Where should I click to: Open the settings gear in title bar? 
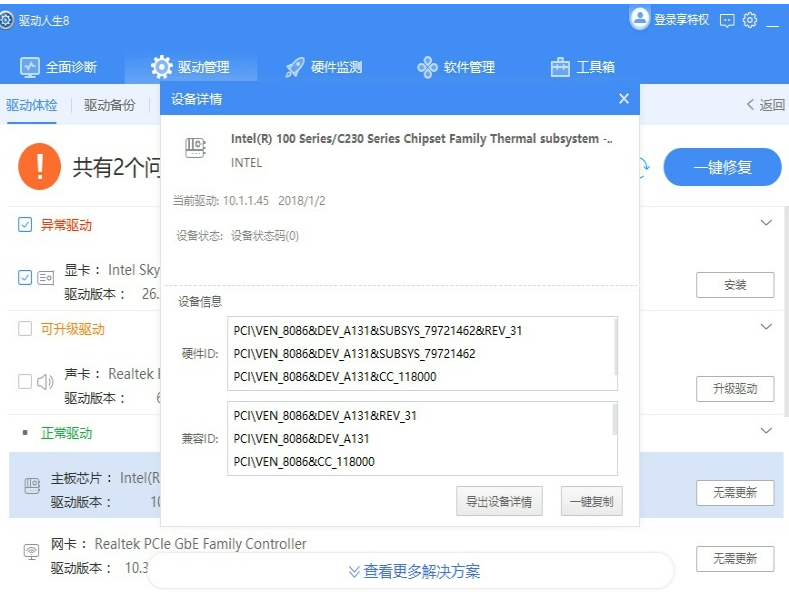(x=750, y=20)
